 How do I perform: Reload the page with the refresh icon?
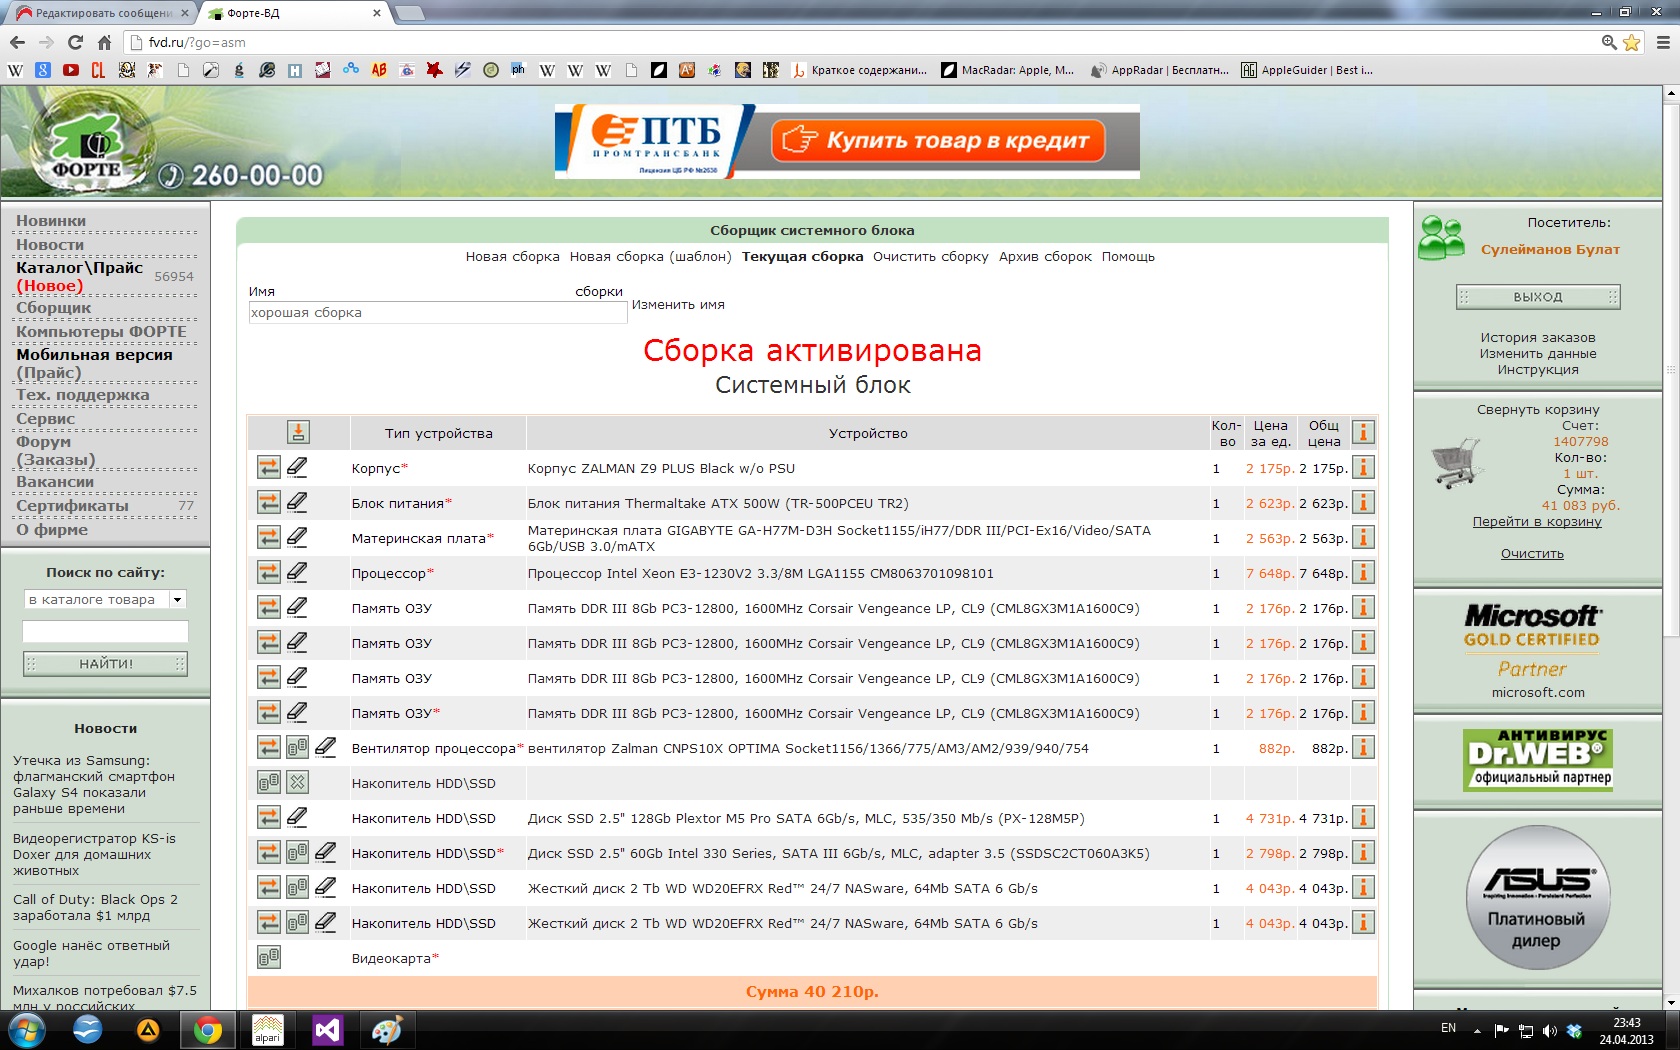75,42
